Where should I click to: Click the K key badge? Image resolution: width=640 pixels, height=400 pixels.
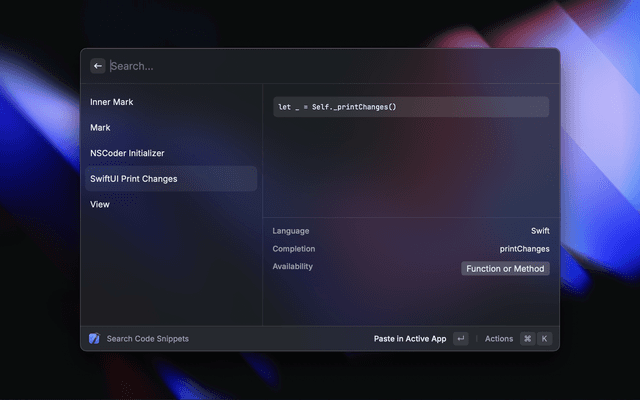(545, 339)
